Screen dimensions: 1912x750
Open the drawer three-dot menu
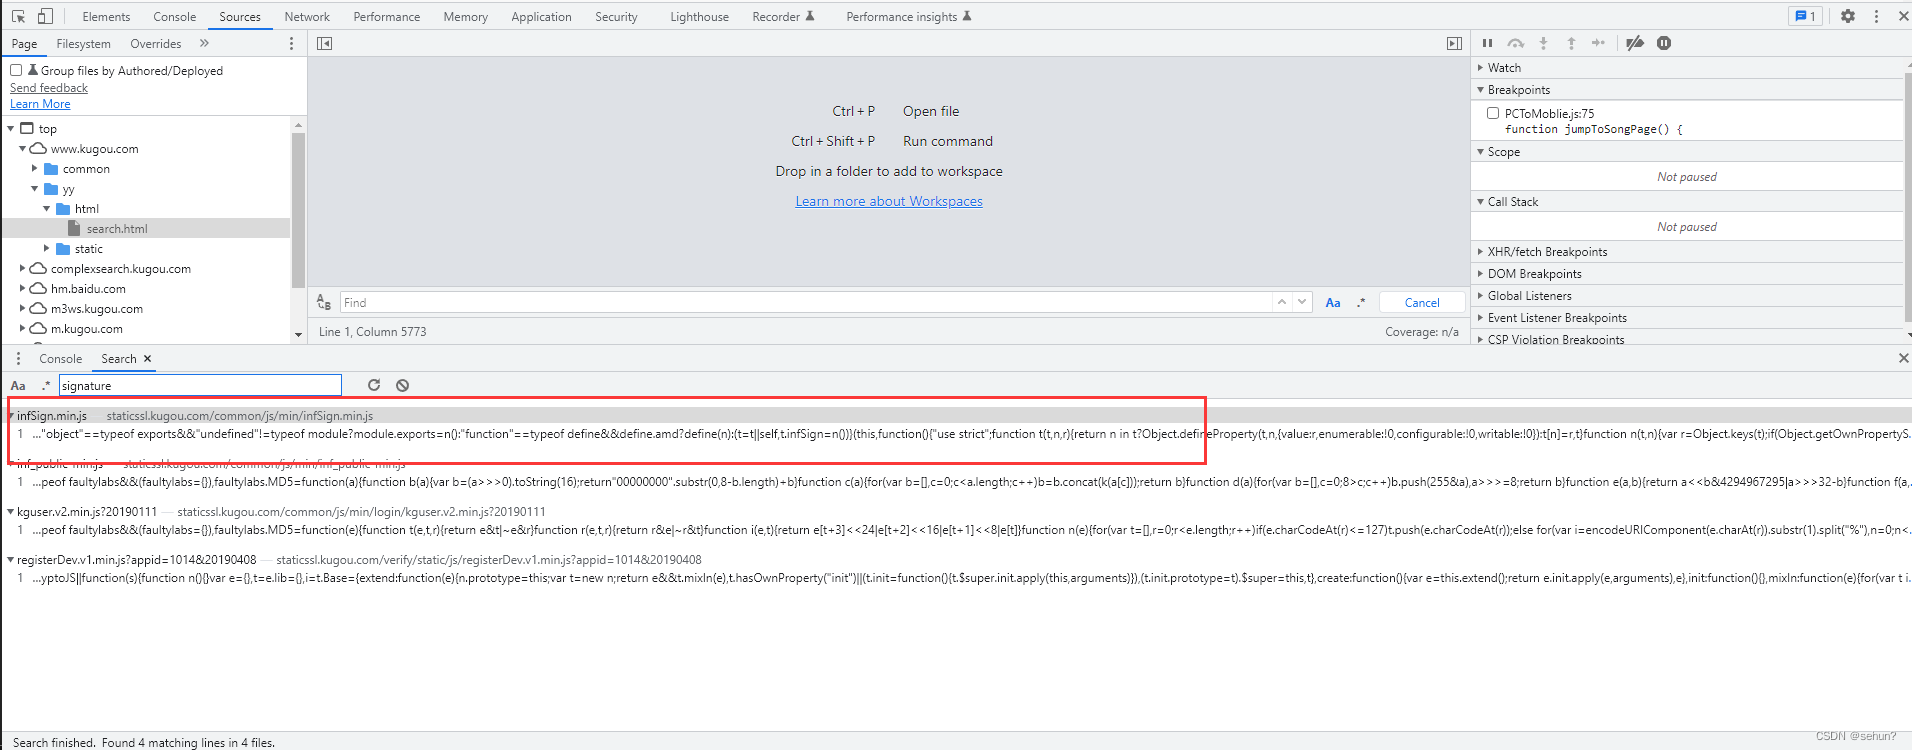click(x=18, y=358)
